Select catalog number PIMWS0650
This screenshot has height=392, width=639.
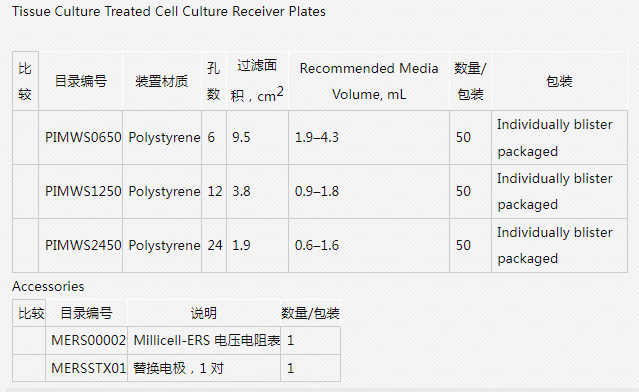83,137
